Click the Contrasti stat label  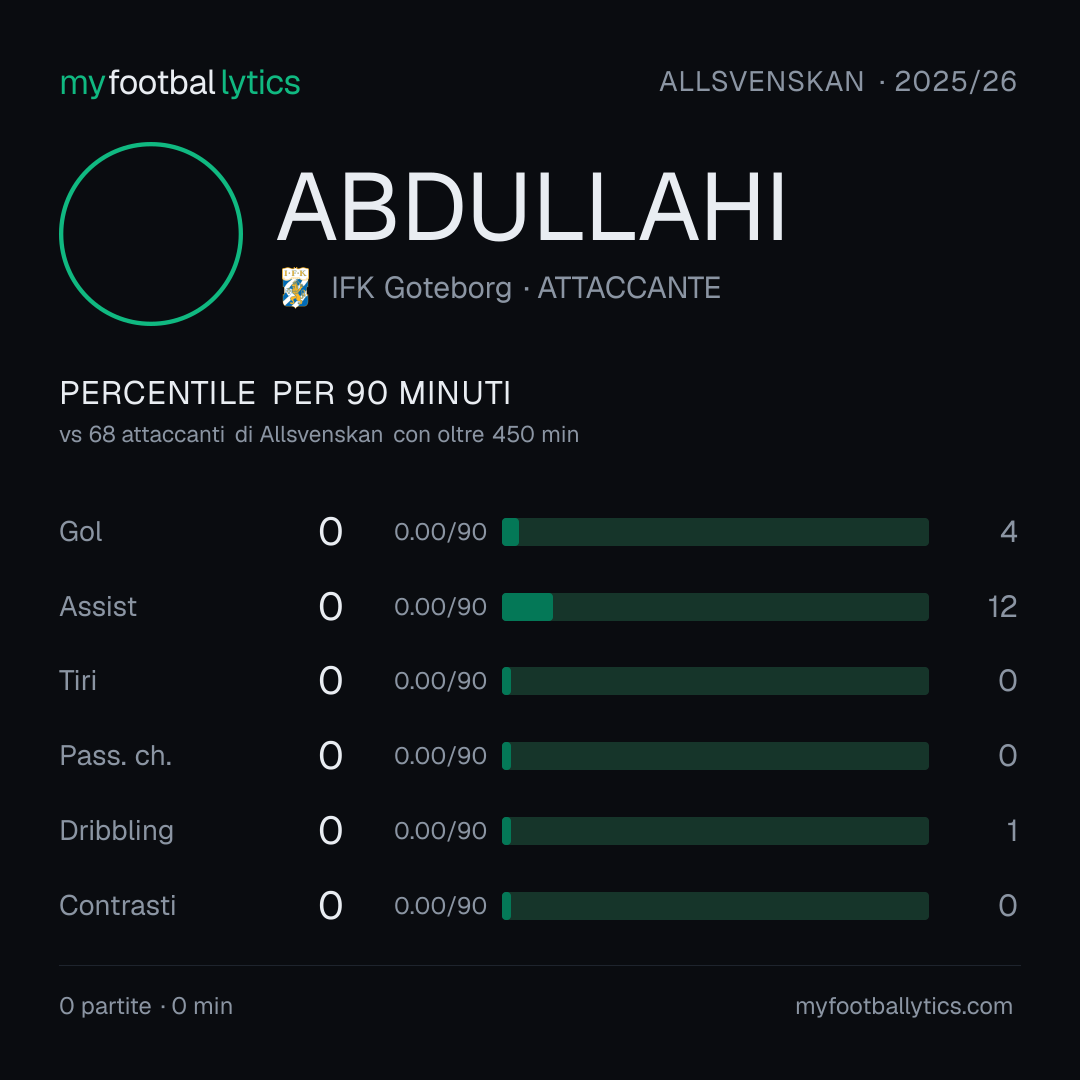coord(118,906)
